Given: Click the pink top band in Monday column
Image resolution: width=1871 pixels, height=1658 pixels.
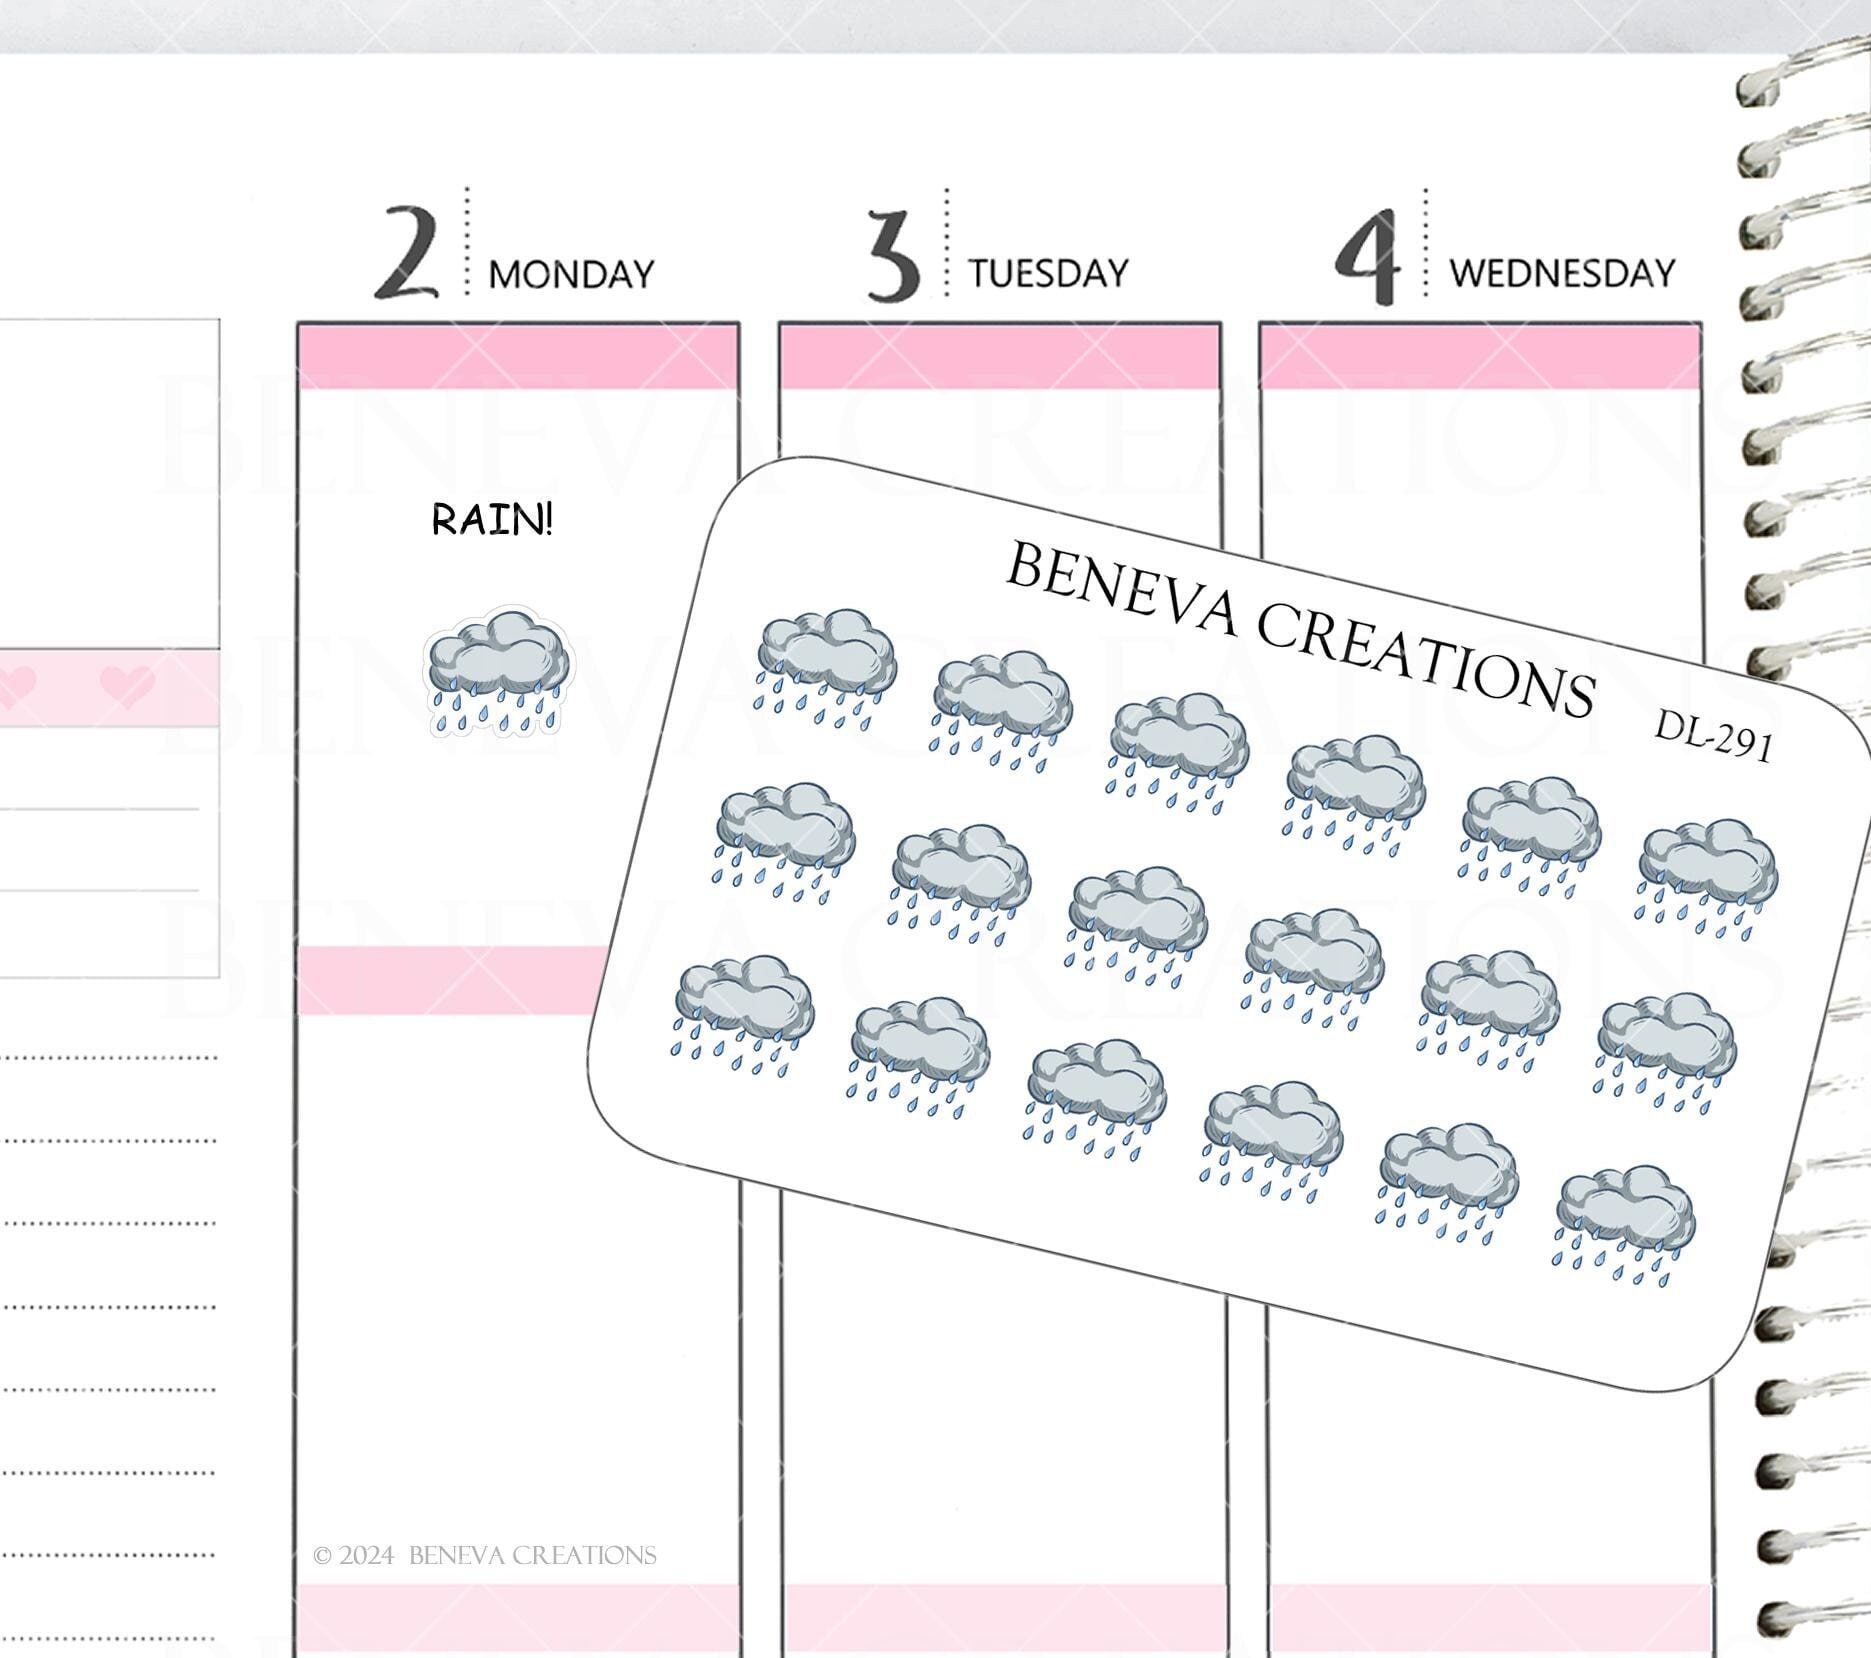Looking at the screenshot, I should [x=518, y=357].
